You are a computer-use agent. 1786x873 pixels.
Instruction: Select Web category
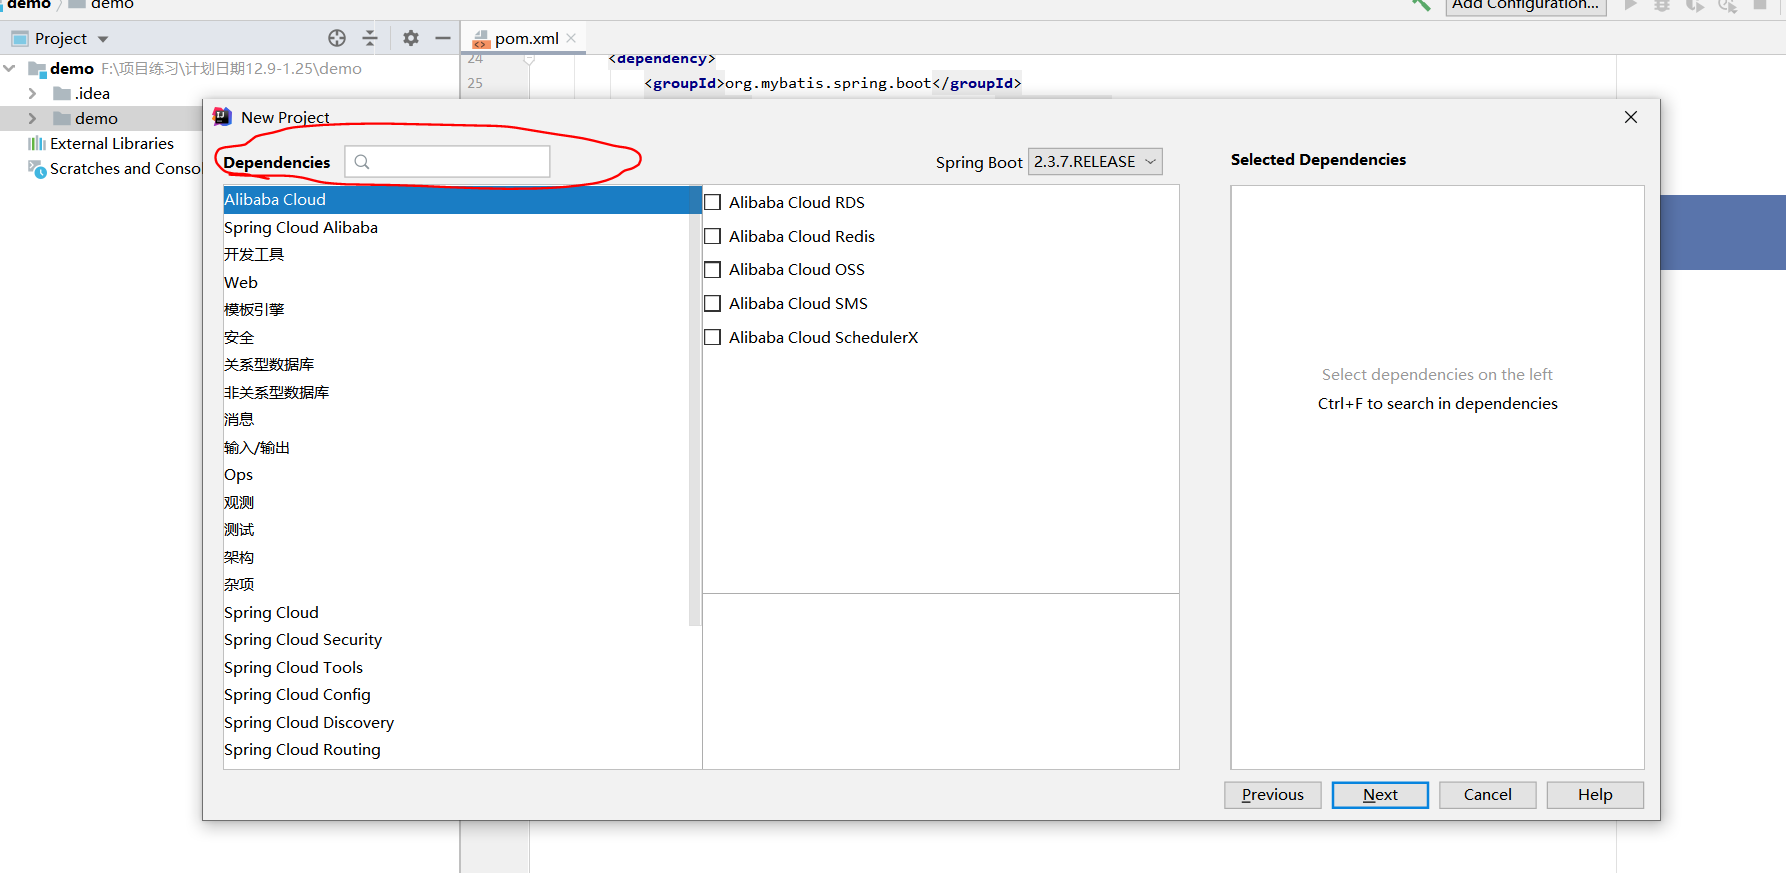(x=456, y=282)
